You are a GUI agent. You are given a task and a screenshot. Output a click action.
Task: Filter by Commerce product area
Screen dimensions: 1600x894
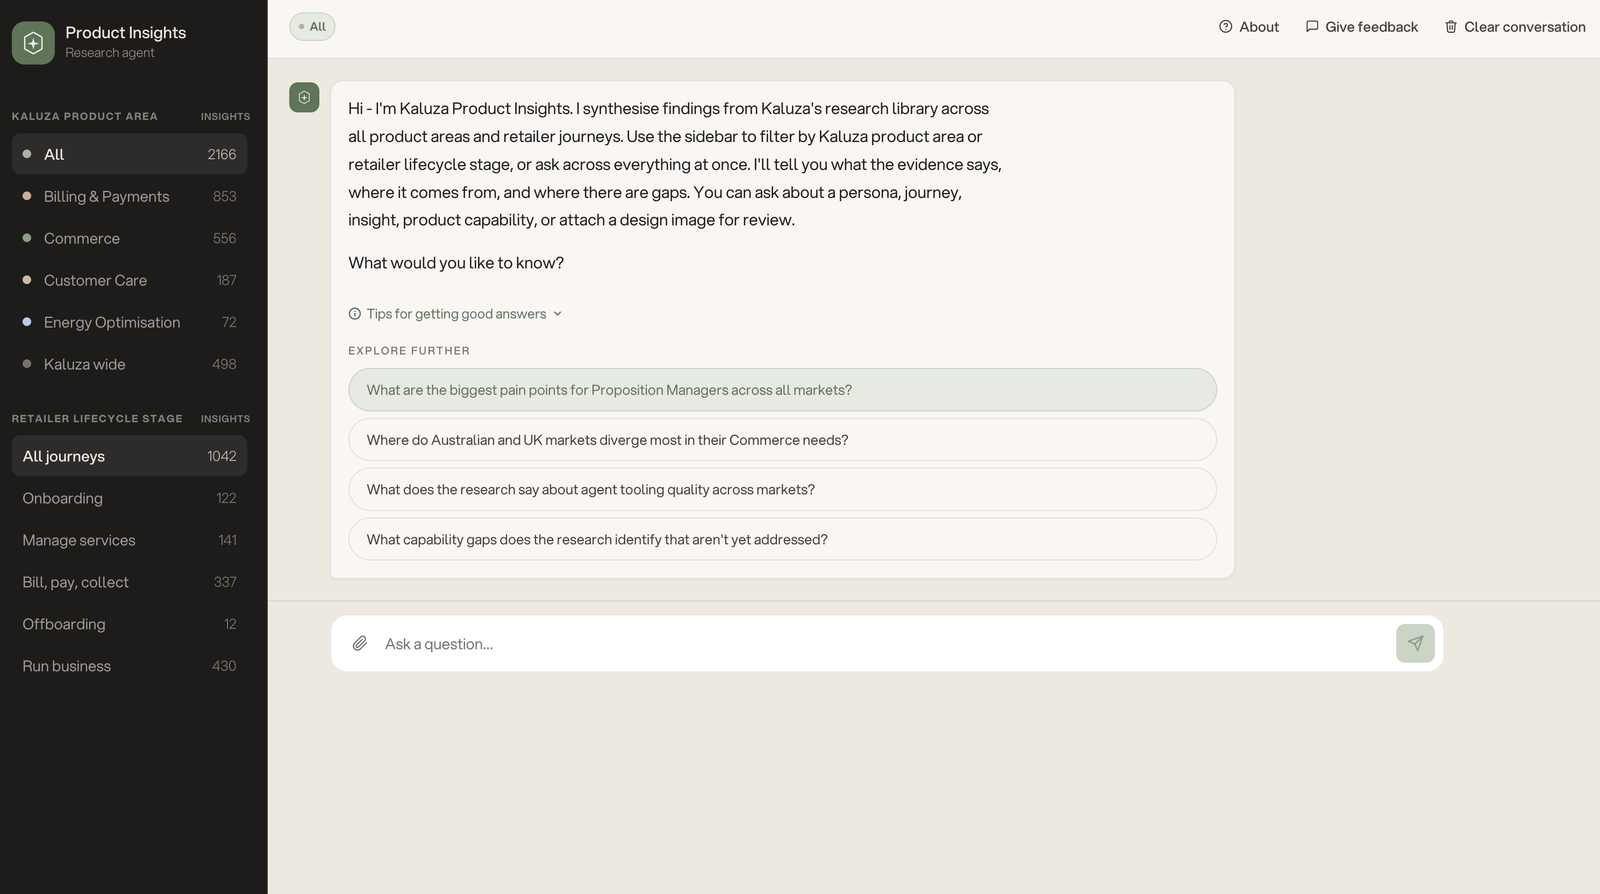coord(129,238)
